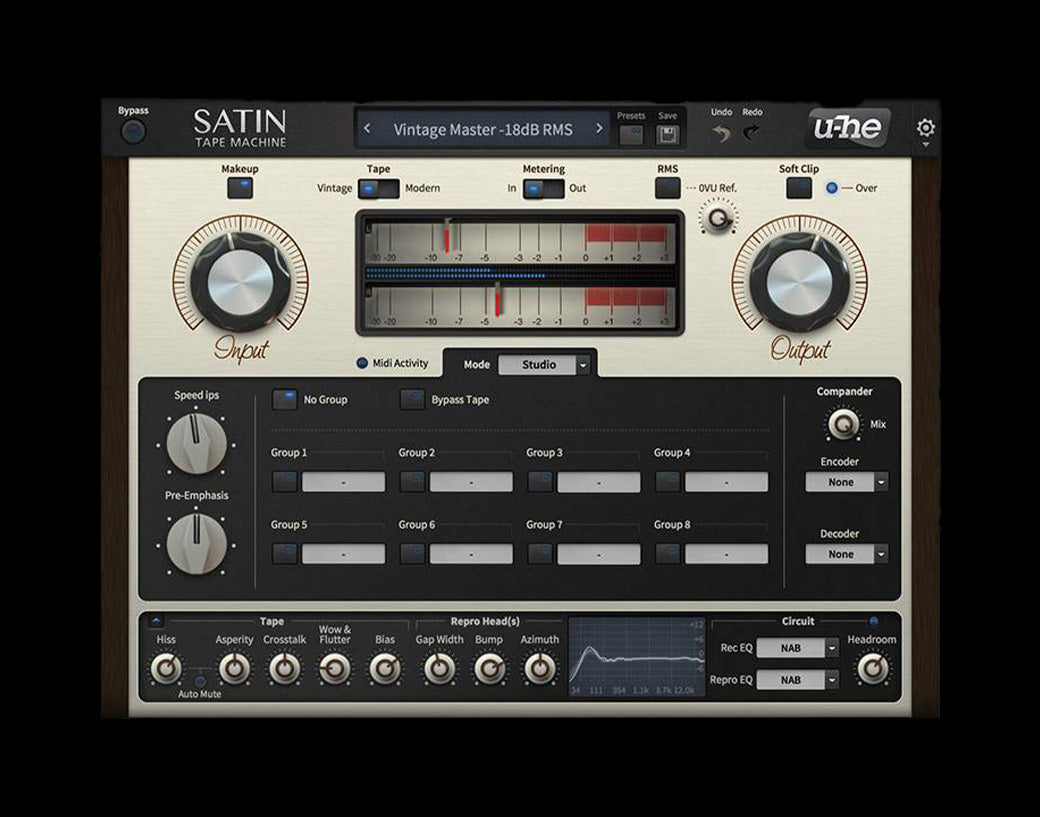
Task: Toggle the No Group button
Action: [x=285, y=399]
